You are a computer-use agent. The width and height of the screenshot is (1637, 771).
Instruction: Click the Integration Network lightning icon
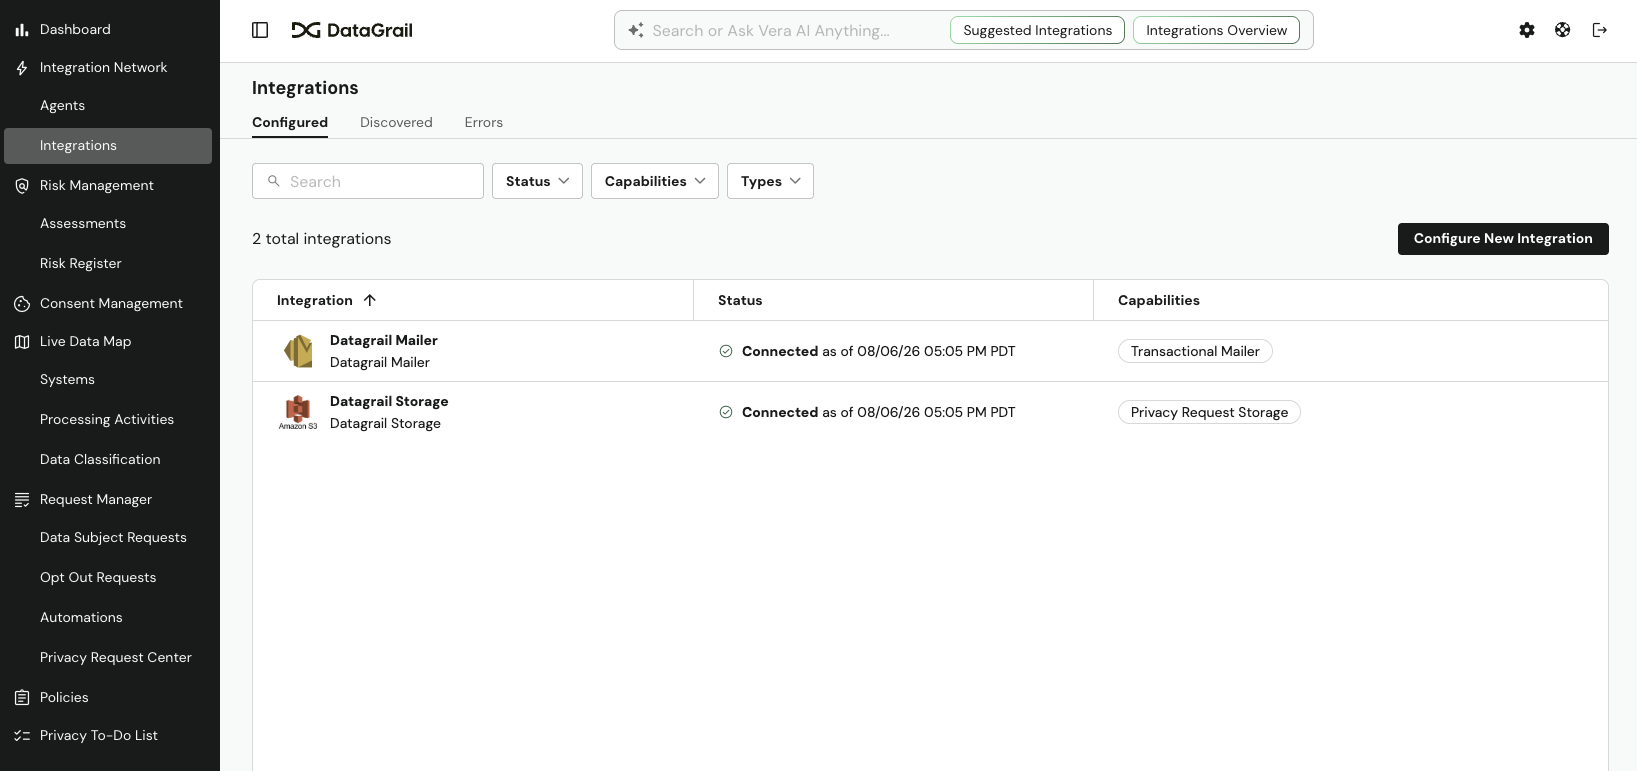[22, 68]
